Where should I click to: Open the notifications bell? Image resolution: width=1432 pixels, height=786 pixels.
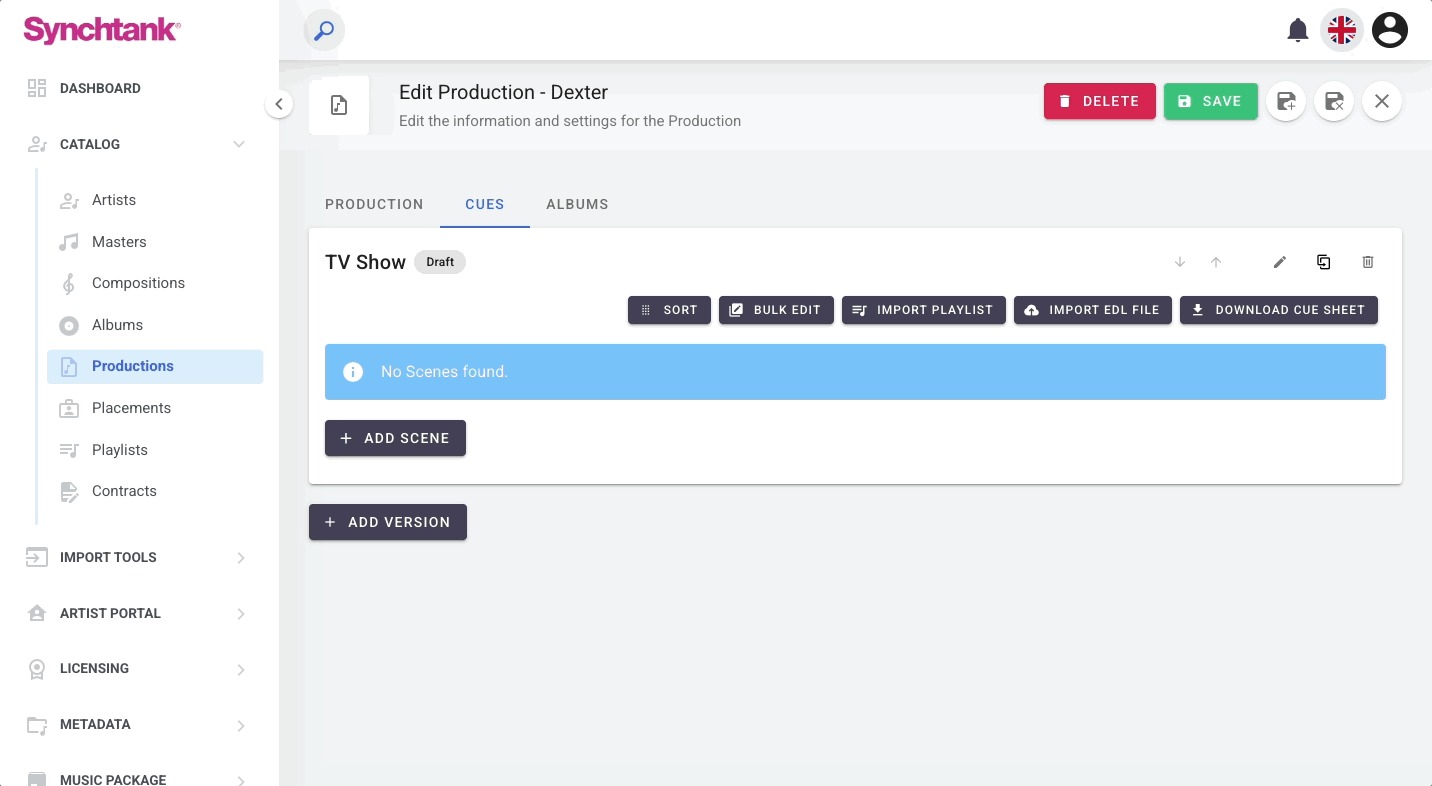click(1297, 31)
